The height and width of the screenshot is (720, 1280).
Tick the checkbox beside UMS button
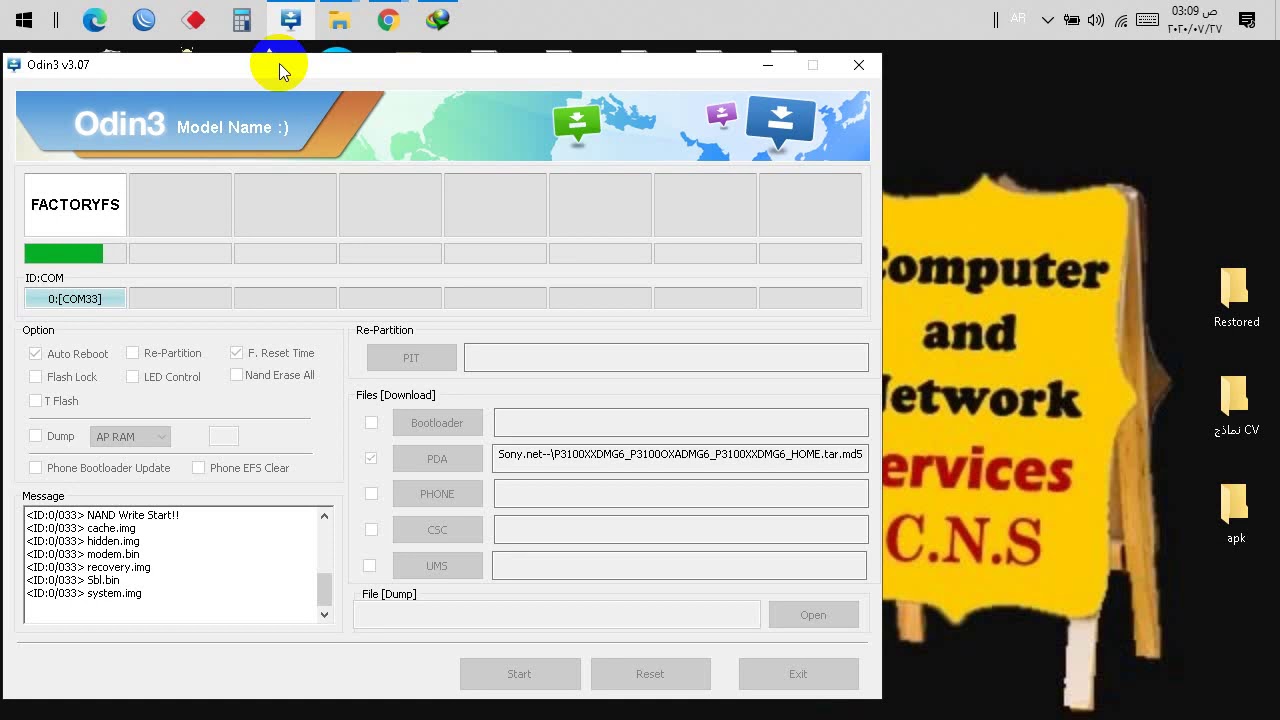click(x=369, y=566)
